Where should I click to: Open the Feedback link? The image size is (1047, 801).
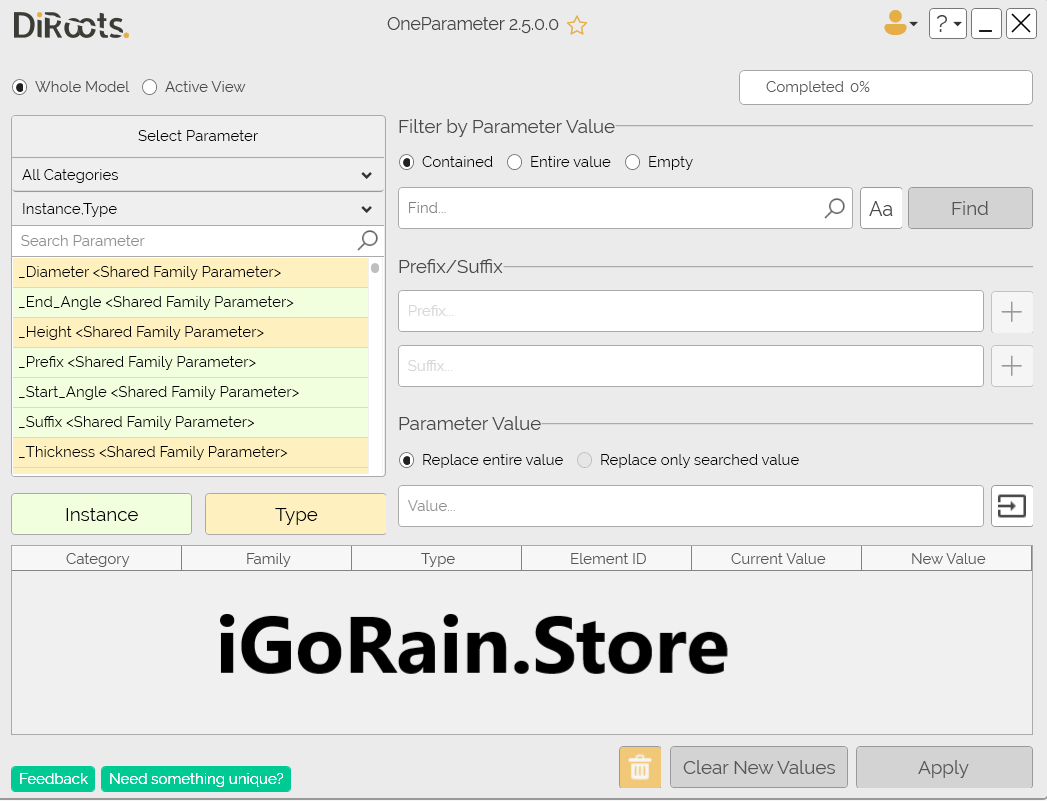[x=54, y=779]
